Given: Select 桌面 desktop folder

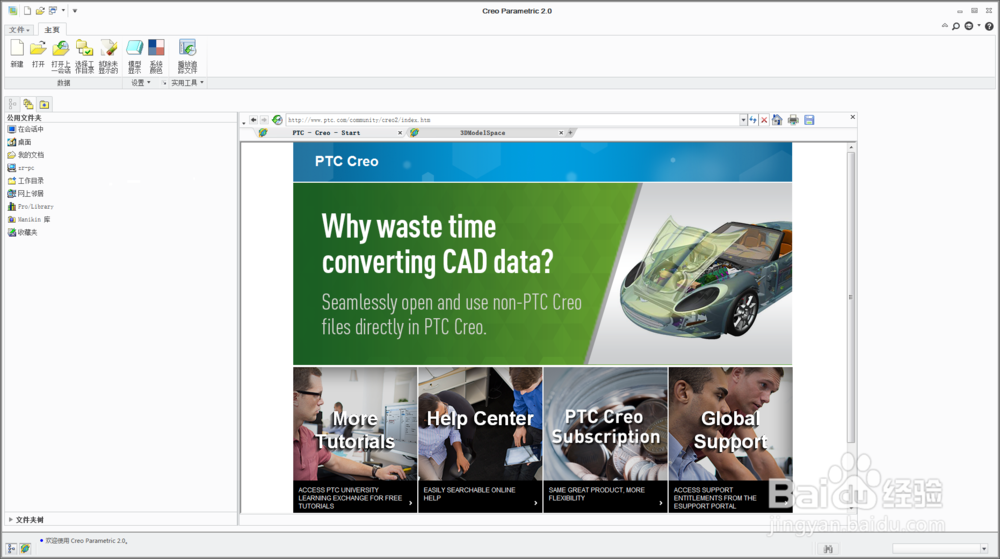Looking at the screenshot, I should click(19, 142).
